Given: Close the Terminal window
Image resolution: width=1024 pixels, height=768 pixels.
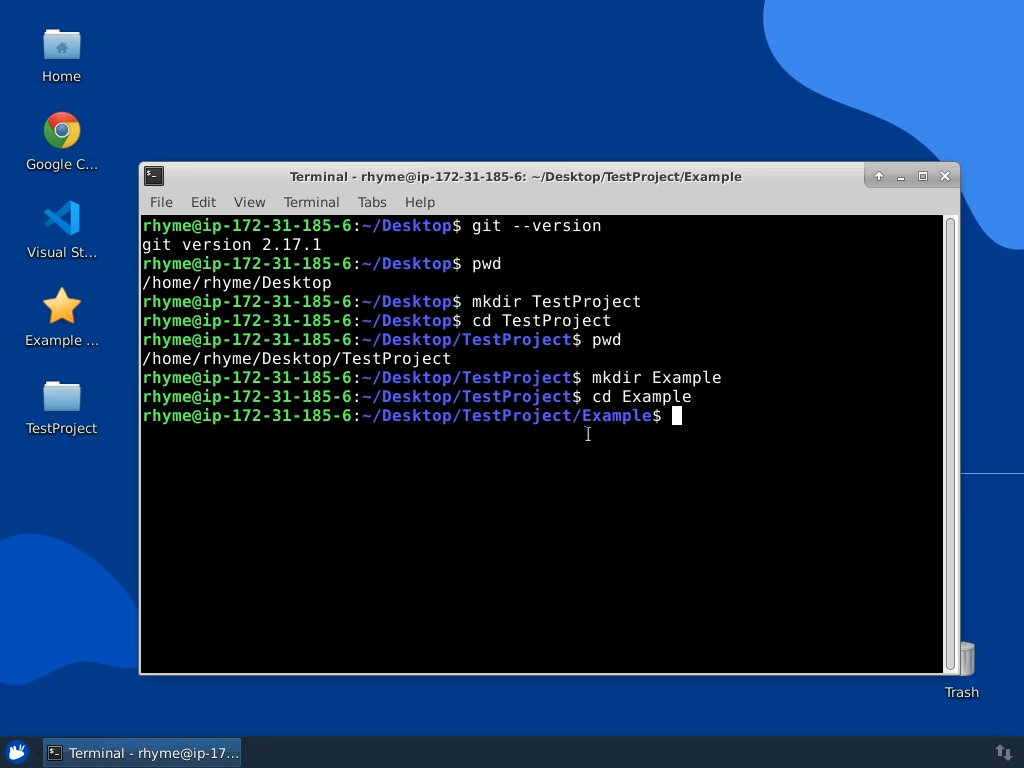Looking at the screenshot, I should (x=945, y=176).
